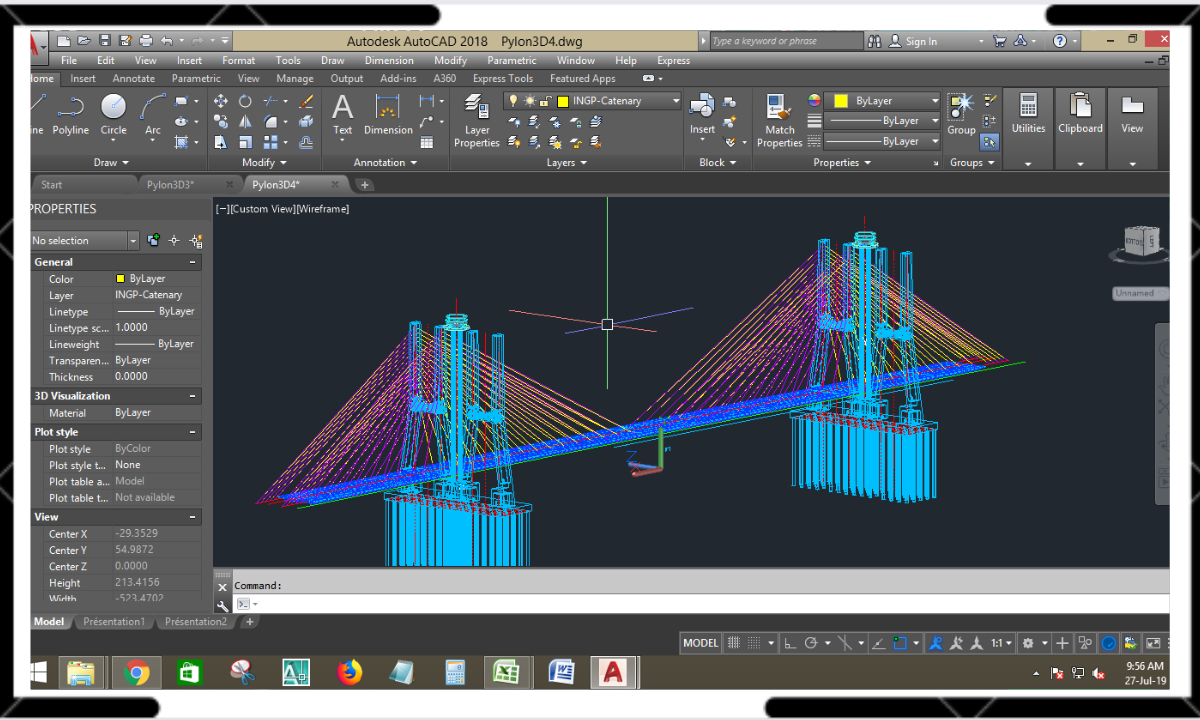
Task: Toggle grid display in the status bar
Action: (733, 643)
